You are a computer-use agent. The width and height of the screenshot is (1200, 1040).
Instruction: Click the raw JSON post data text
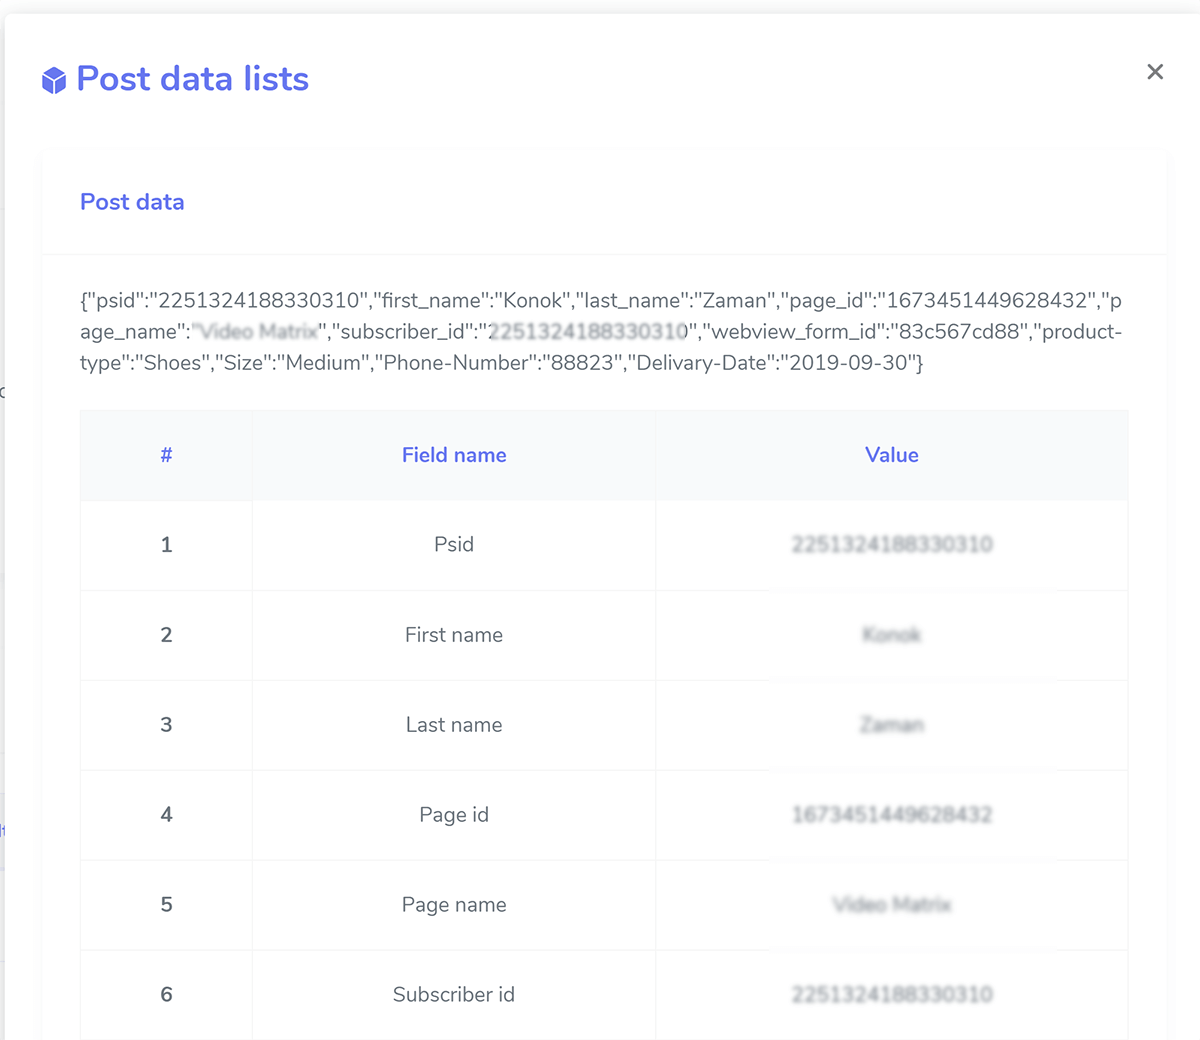(600, 331)
